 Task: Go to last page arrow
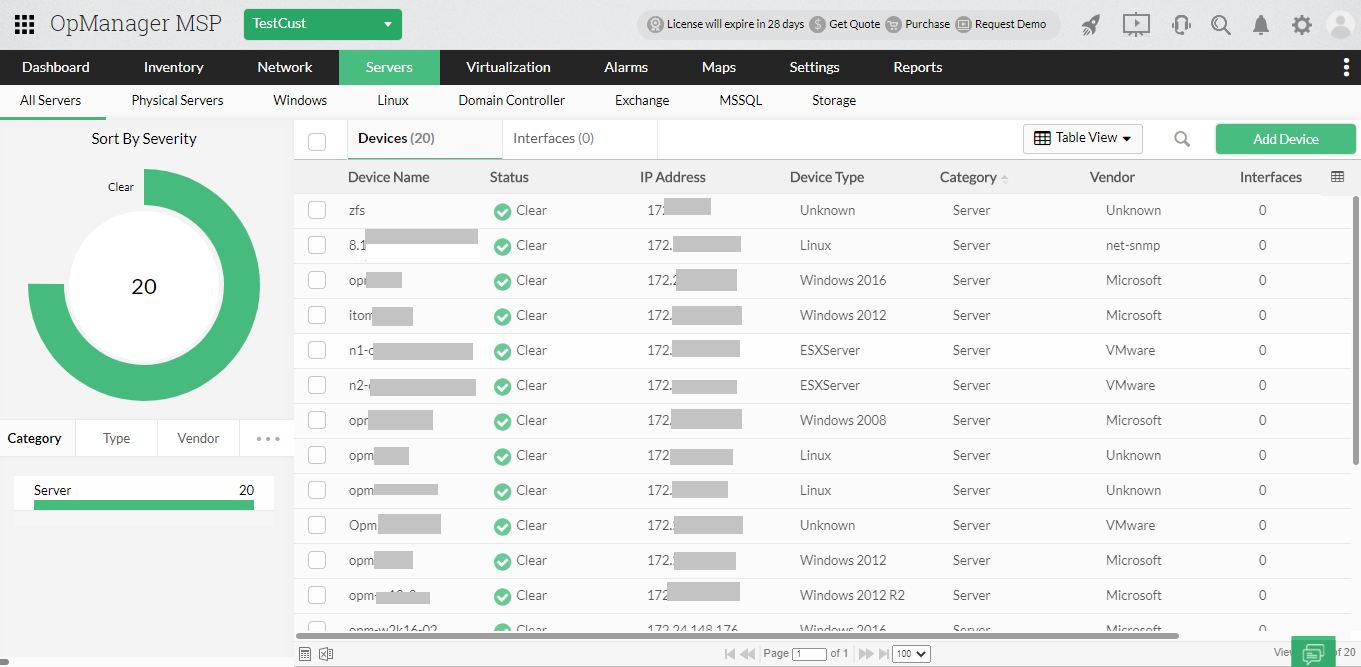(883, 654)
